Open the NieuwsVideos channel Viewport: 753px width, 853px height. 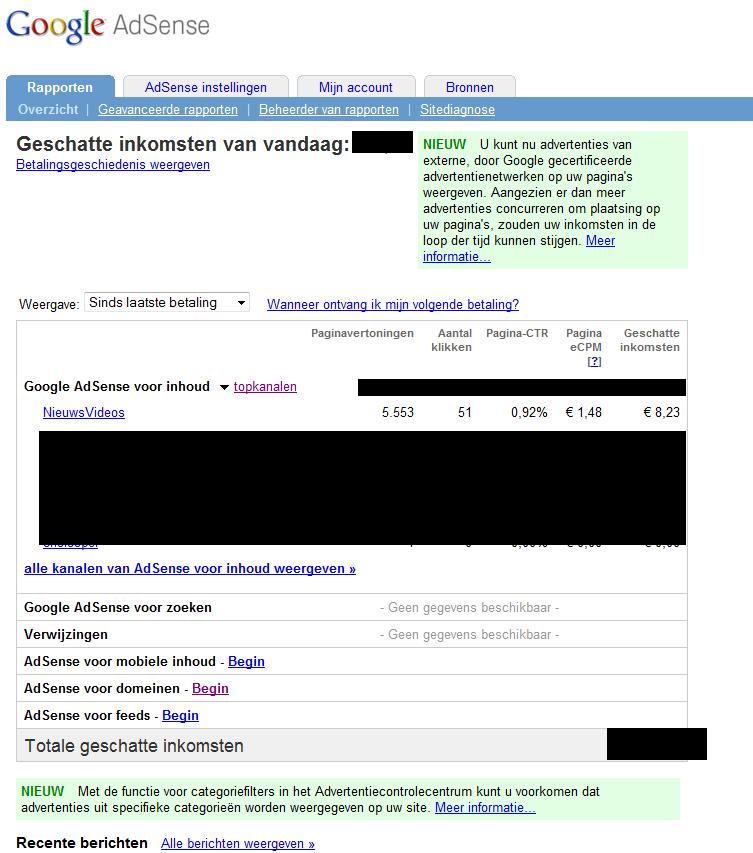84,412
